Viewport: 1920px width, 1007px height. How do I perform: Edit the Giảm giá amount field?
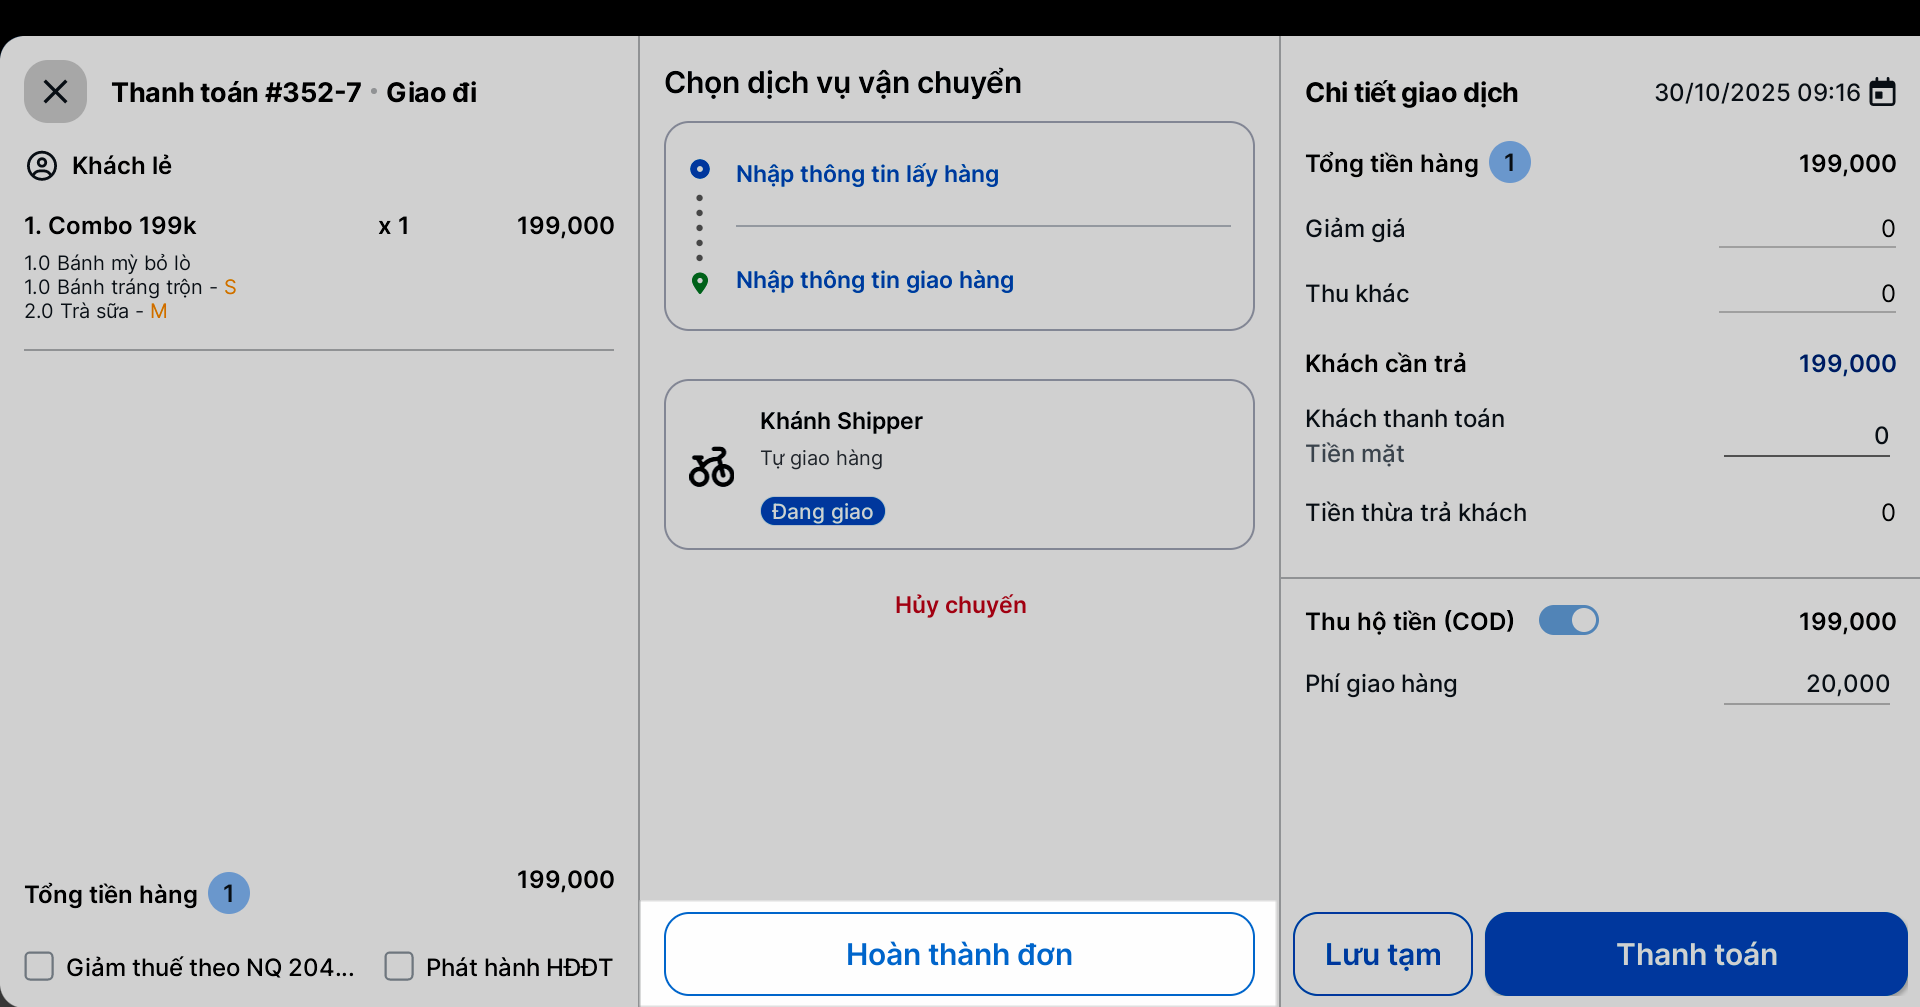click(1806, 229)
